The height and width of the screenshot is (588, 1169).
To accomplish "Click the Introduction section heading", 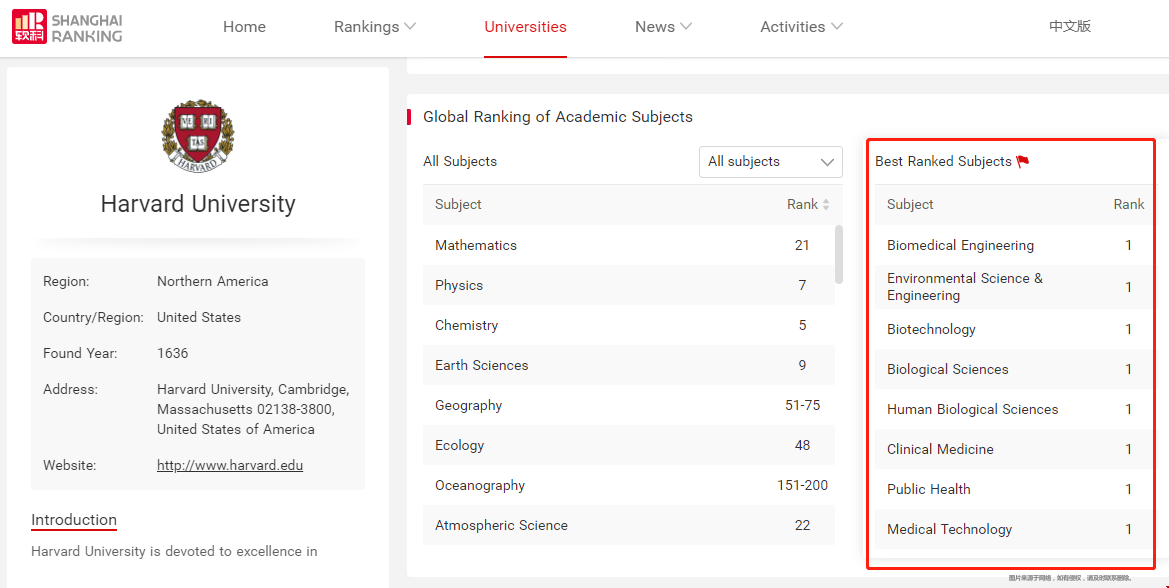I will [74, 520].
